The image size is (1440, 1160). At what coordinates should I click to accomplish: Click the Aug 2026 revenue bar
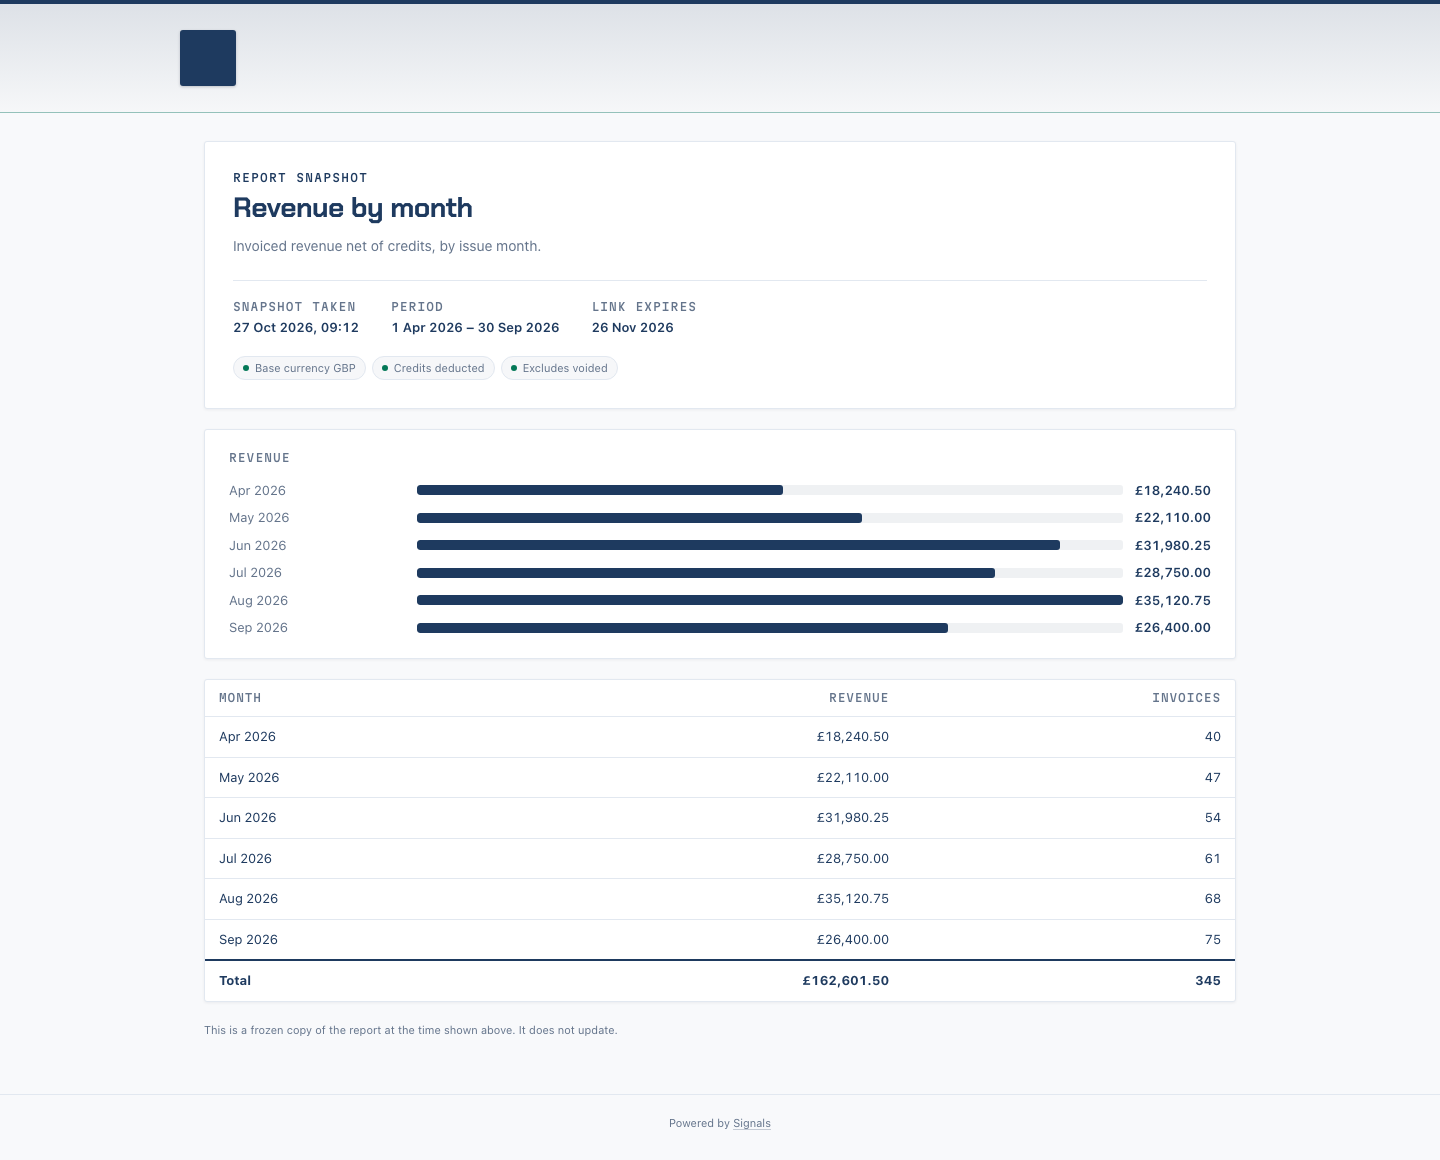point(770,600)
